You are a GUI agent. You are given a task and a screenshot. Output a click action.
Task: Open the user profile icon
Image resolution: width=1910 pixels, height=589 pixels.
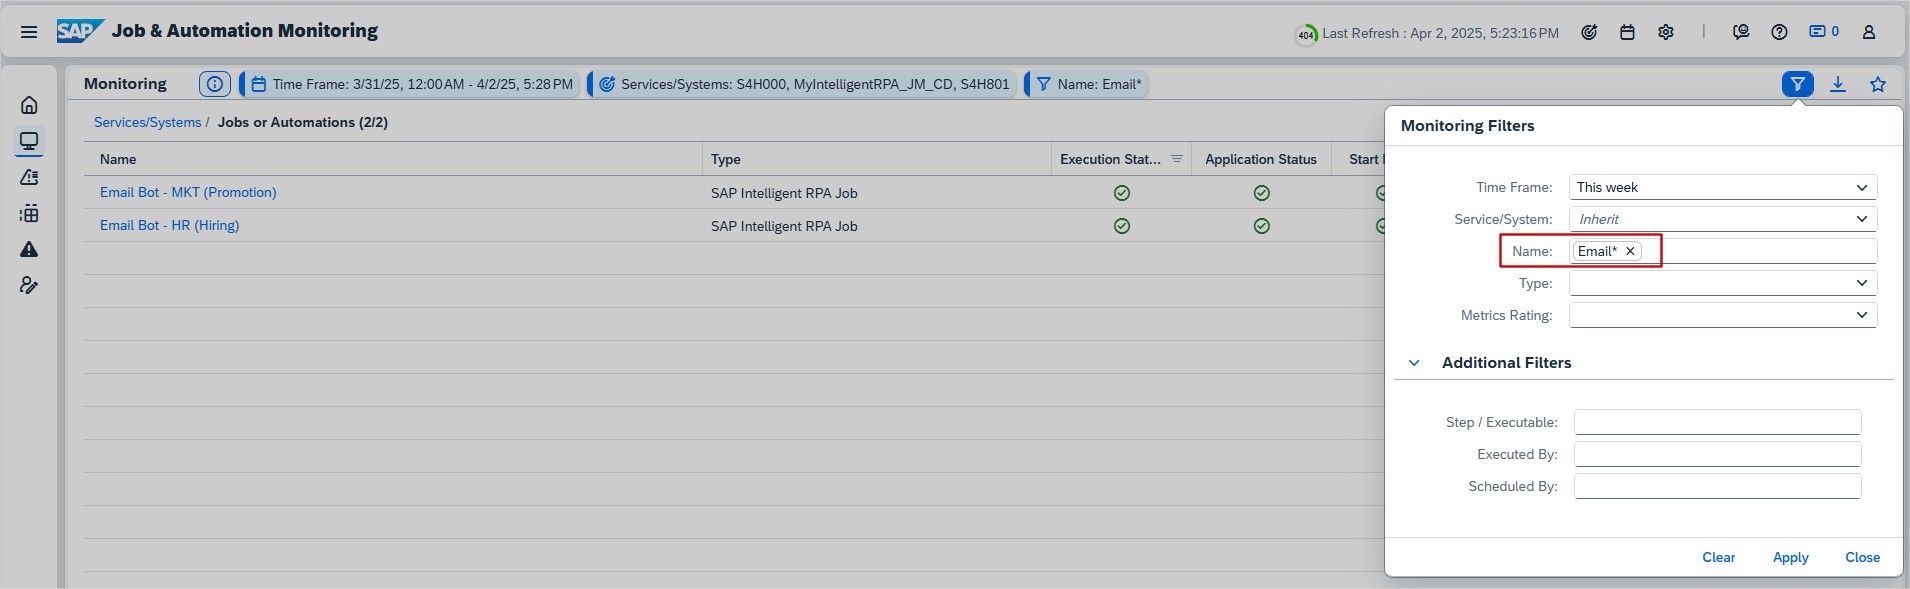(1868, 32)
